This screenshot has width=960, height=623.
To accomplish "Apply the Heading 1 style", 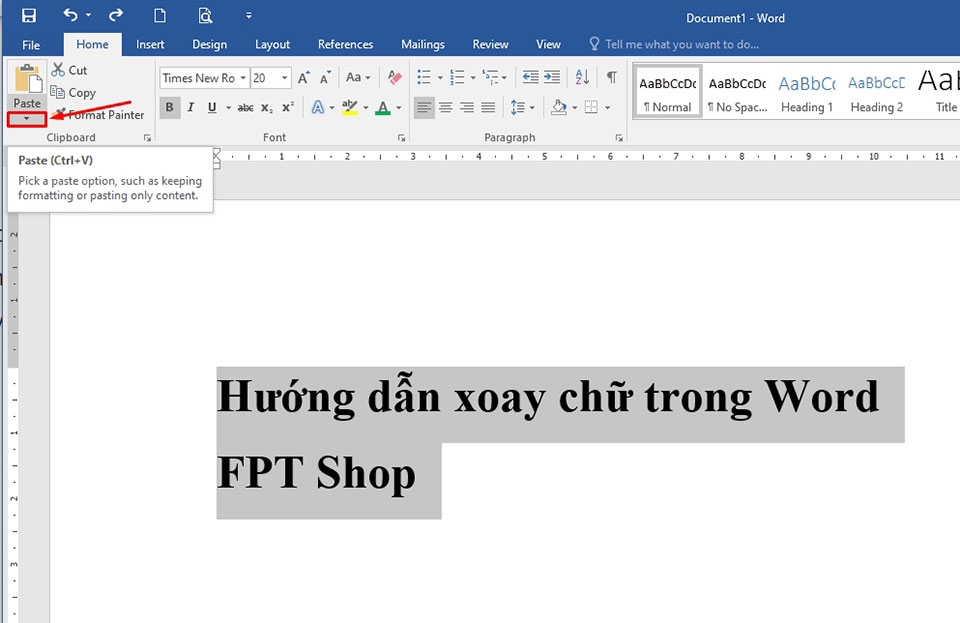I will pyautogui.click(x=806, y=92).
